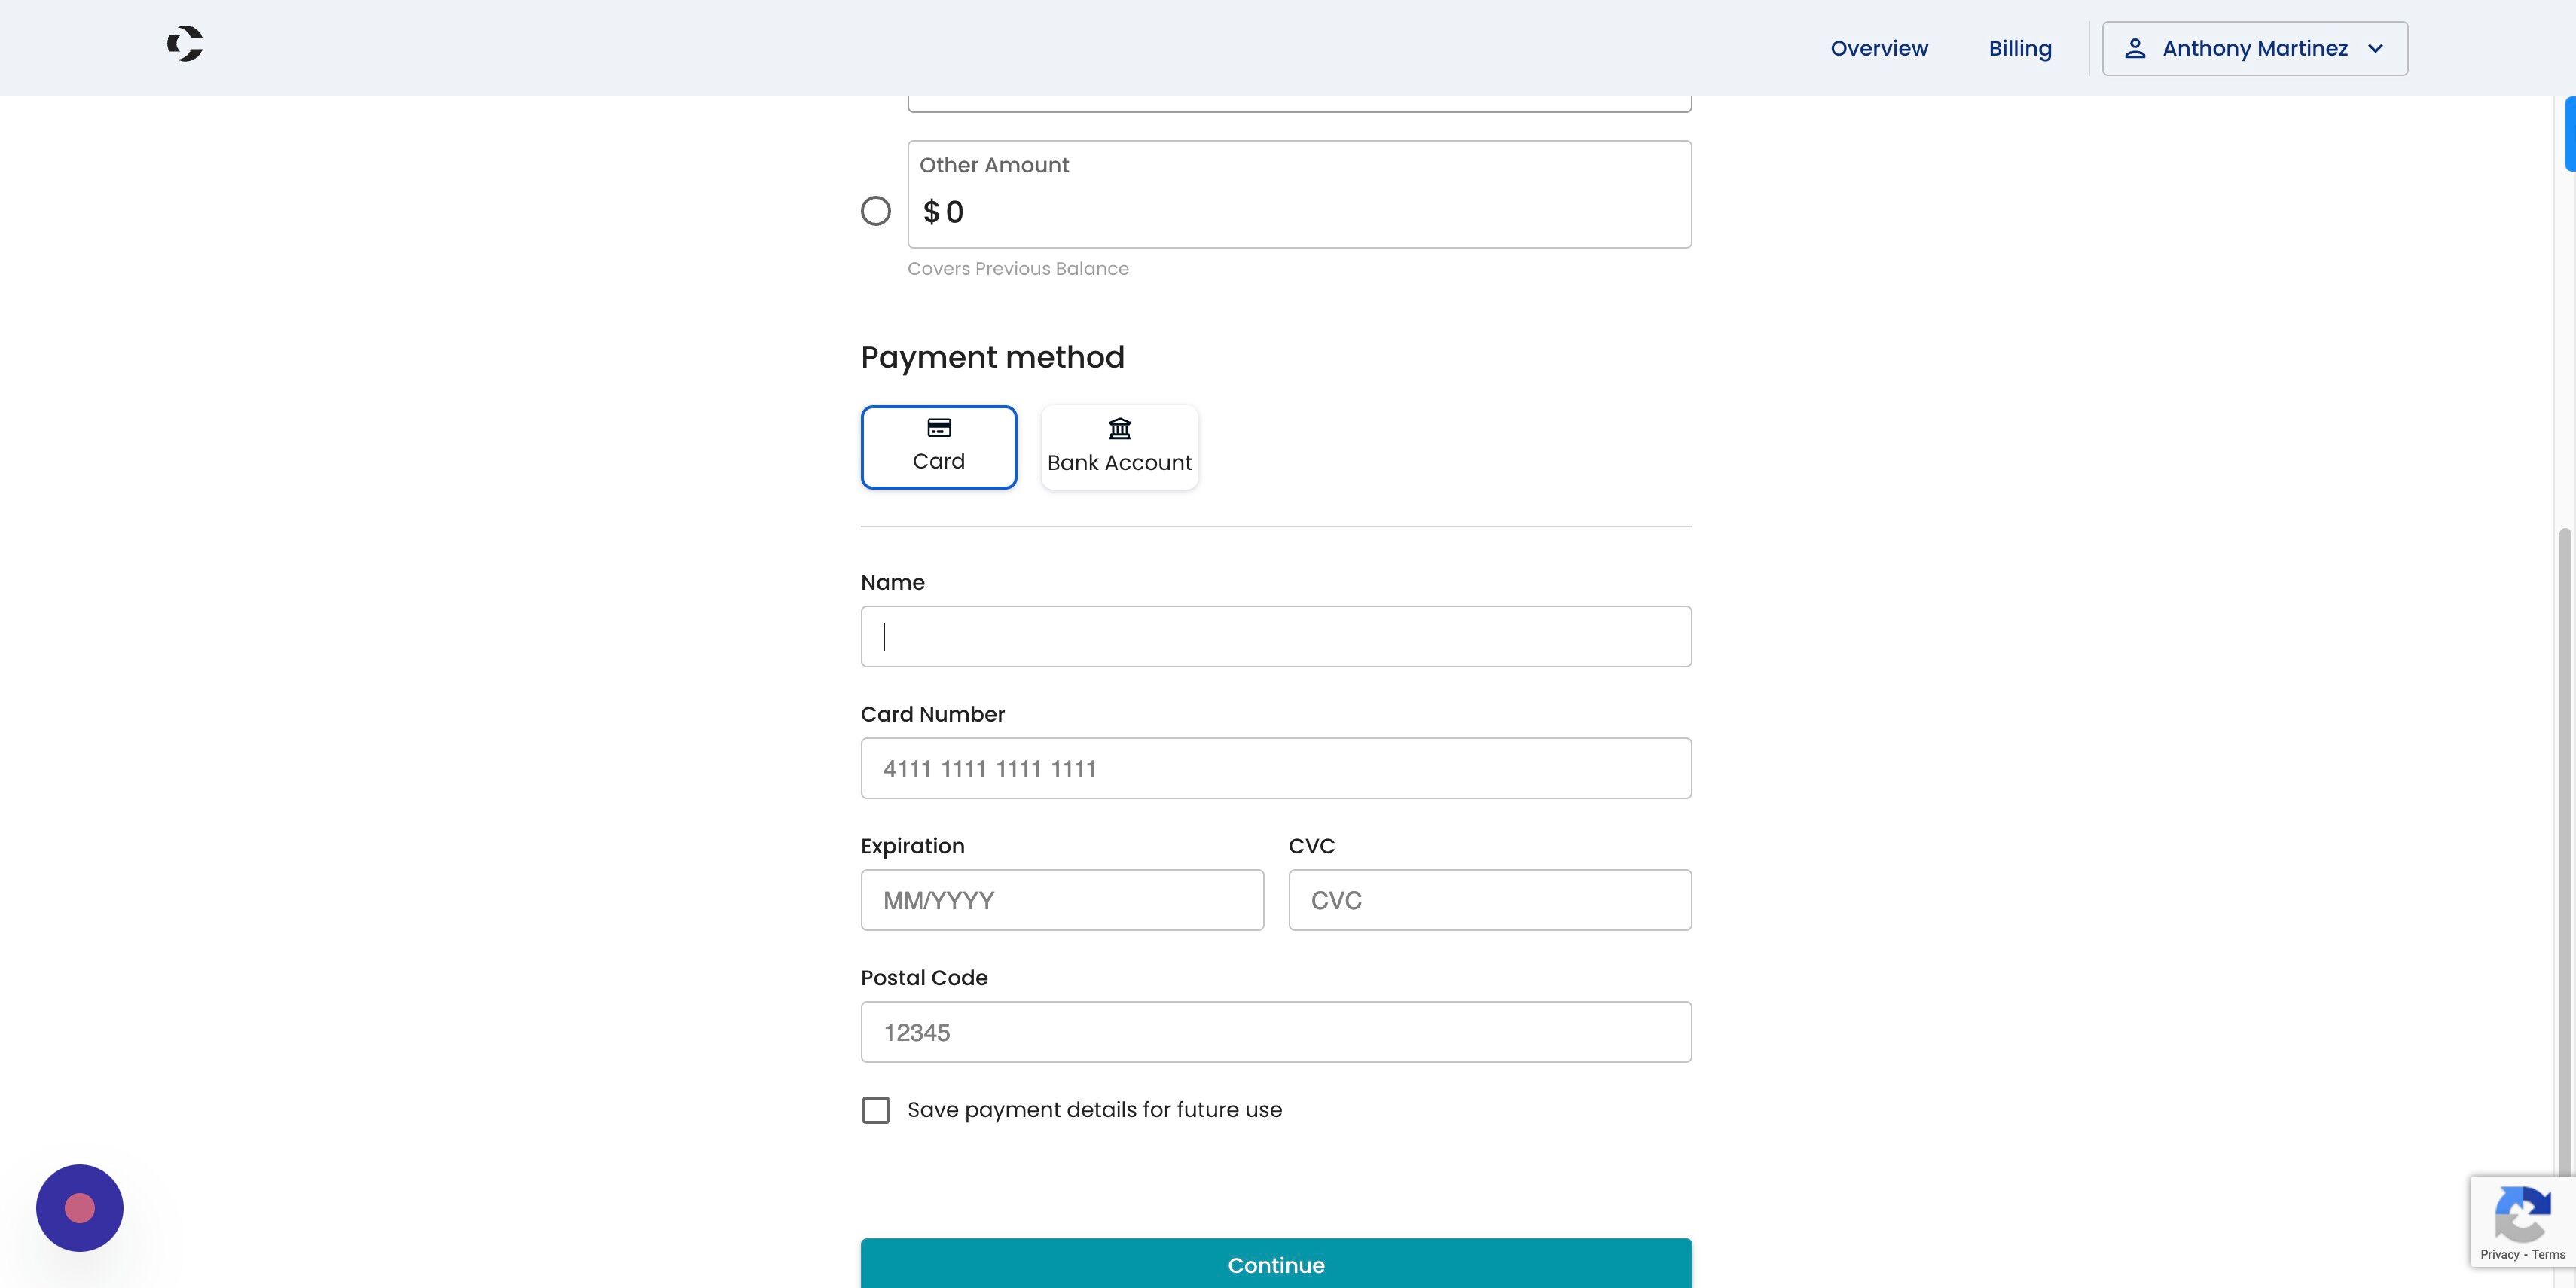Image resolution: width=2576 pixels, height=1288 pixels.
Task: Focus the Other Amount dollar field
Action: point(1299,194)
